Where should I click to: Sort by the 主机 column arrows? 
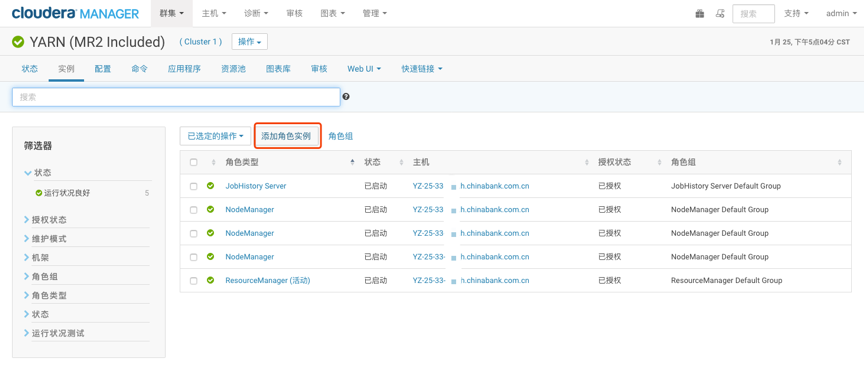[587, 163]
